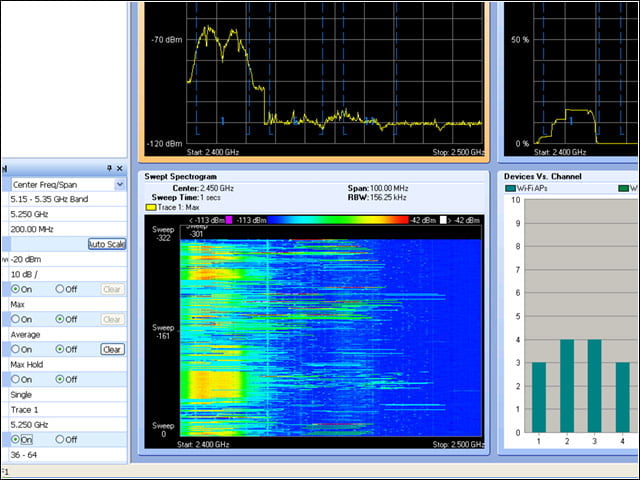Click the yellow Trace 1: Max legend swatch

tap(151, 207)
